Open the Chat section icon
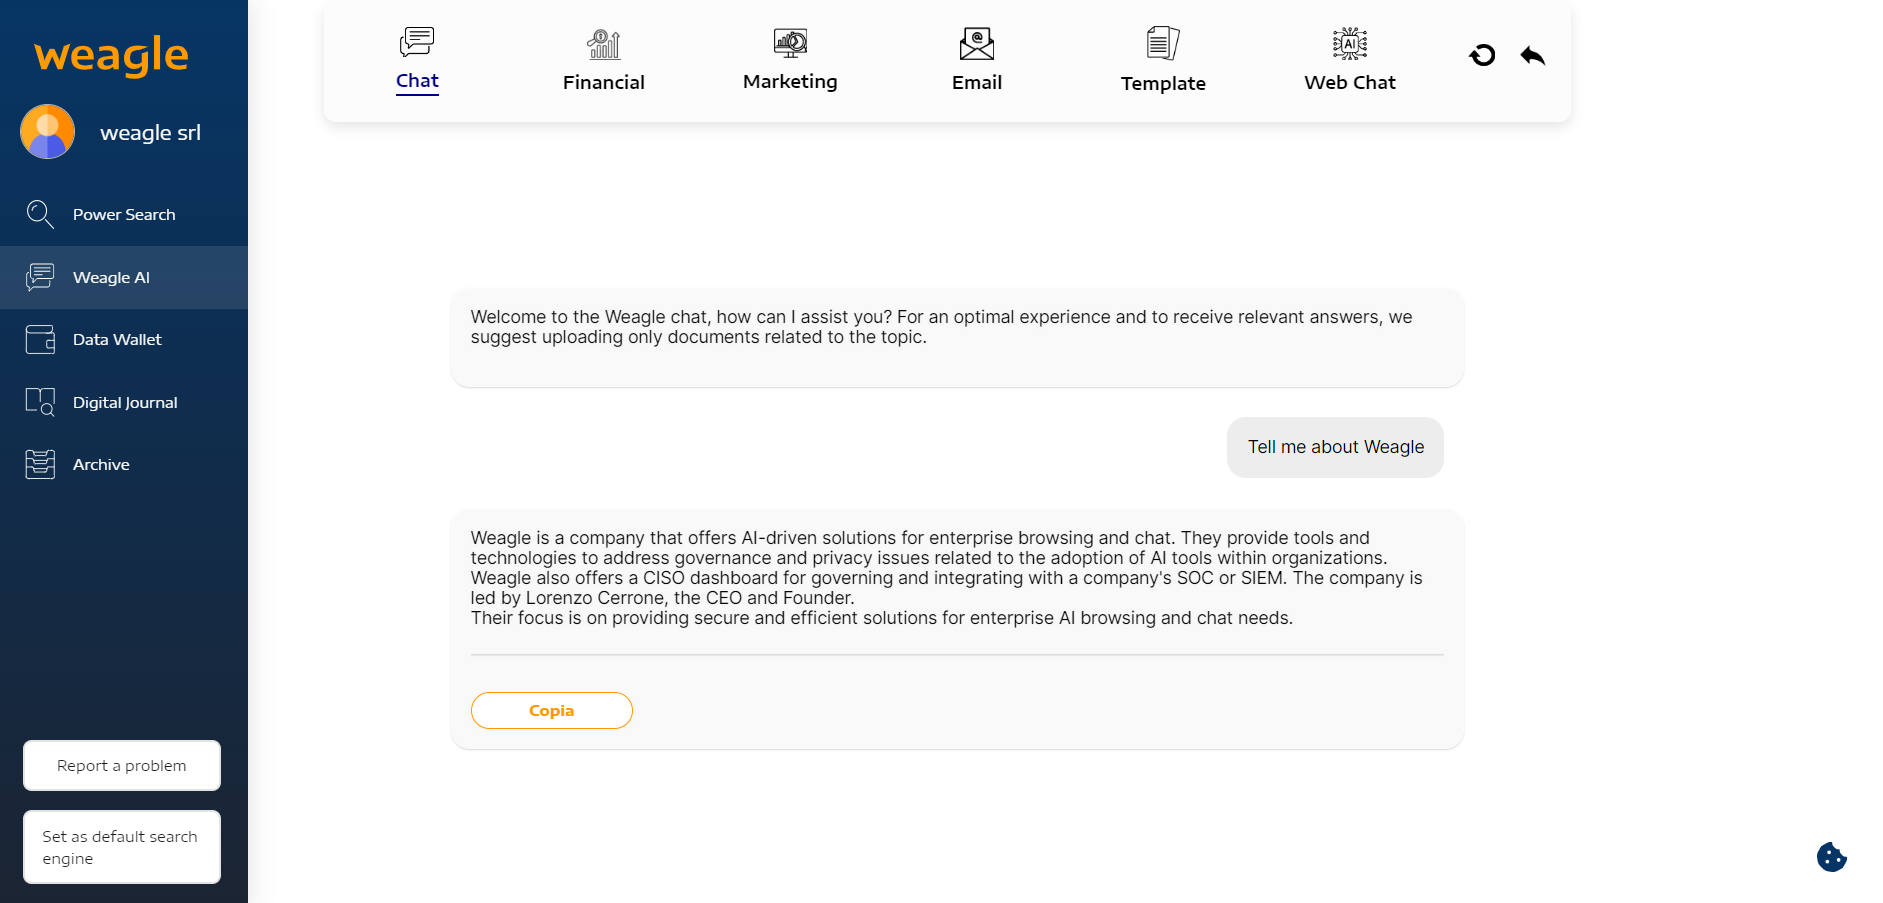 point(417,42)
